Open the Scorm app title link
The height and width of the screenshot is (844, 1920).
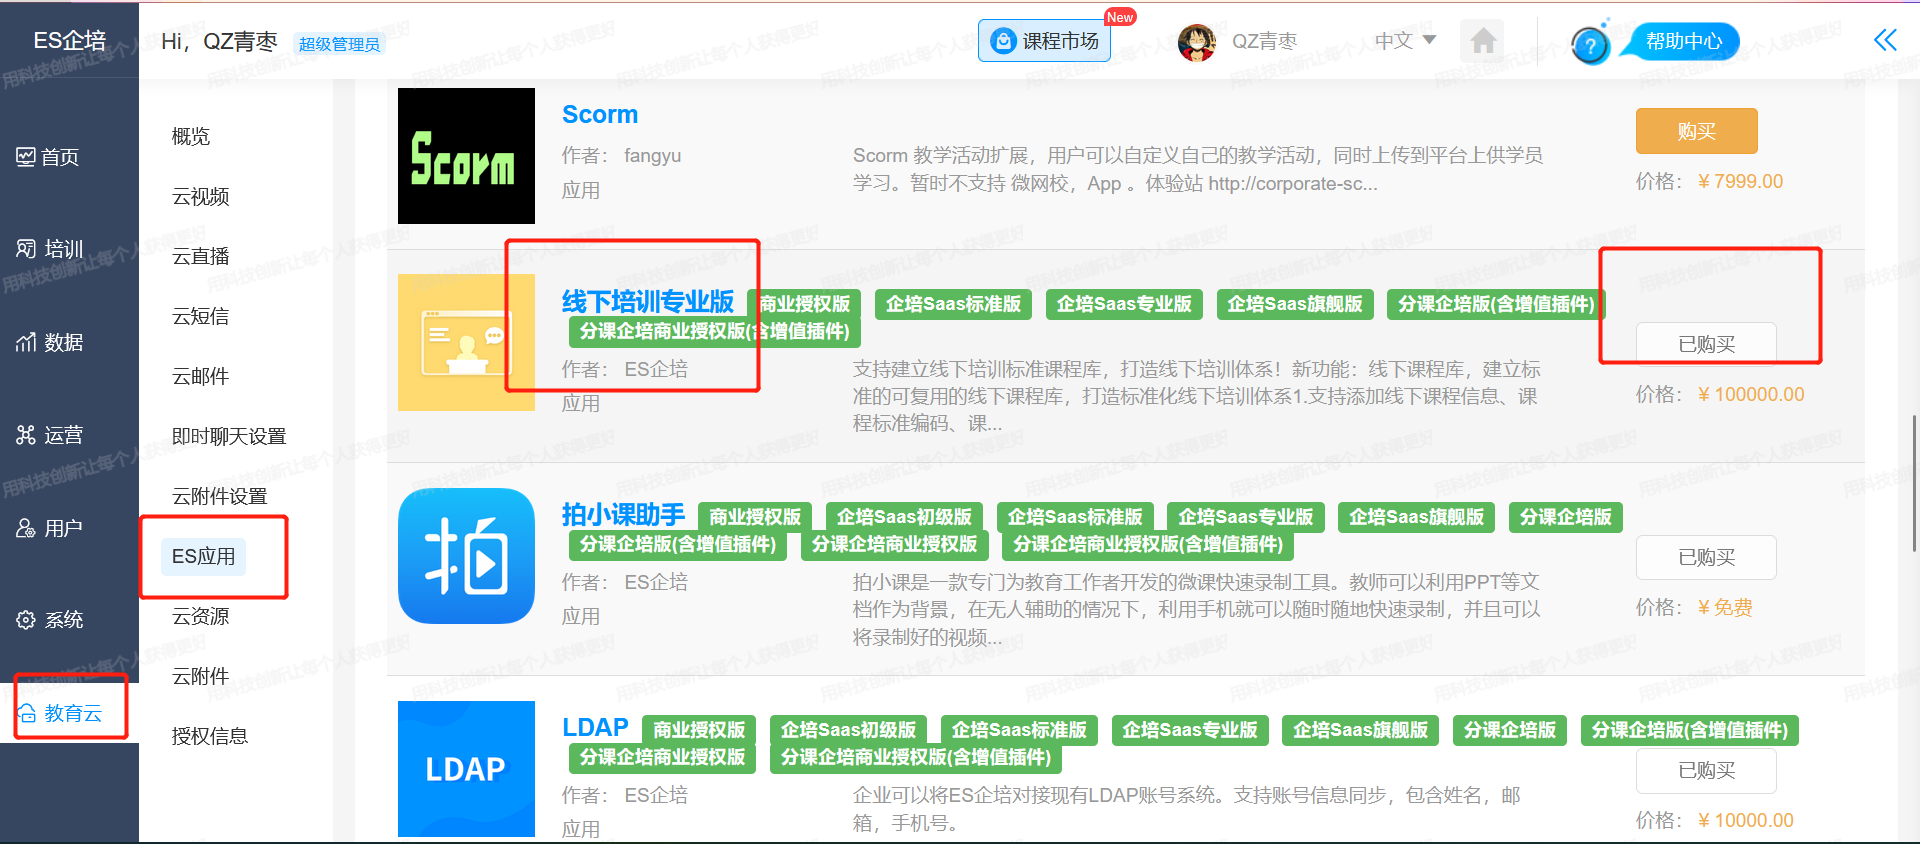[600, 114]
